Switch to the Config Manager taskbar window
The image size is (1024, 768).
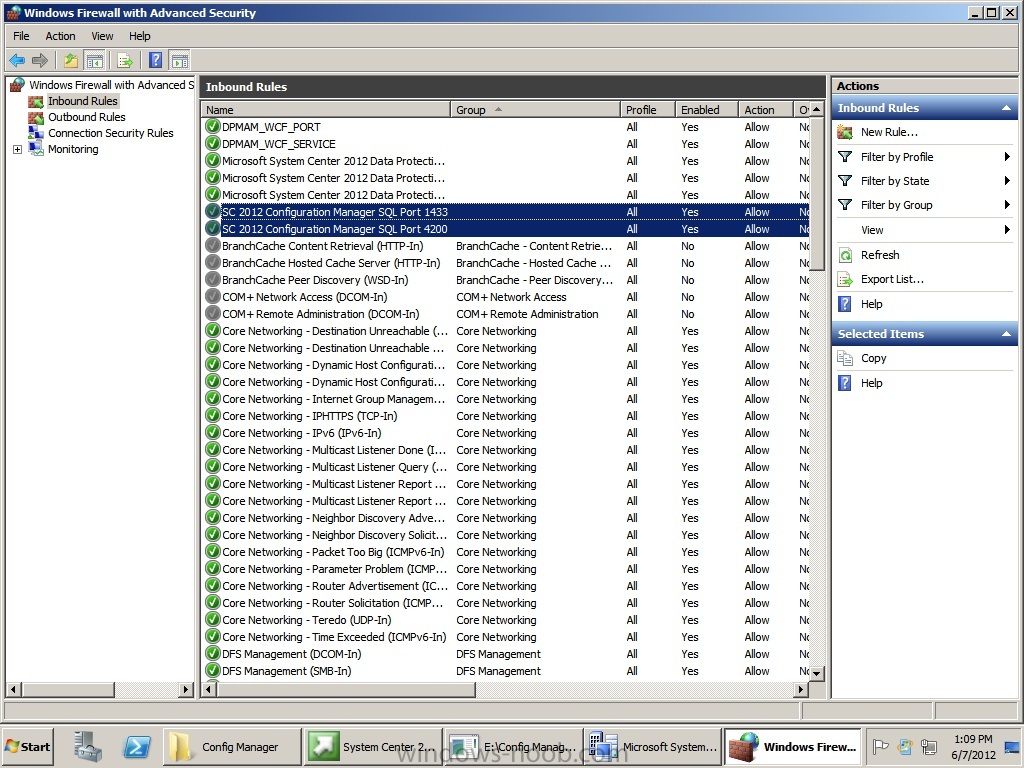[x=231, y=746]
